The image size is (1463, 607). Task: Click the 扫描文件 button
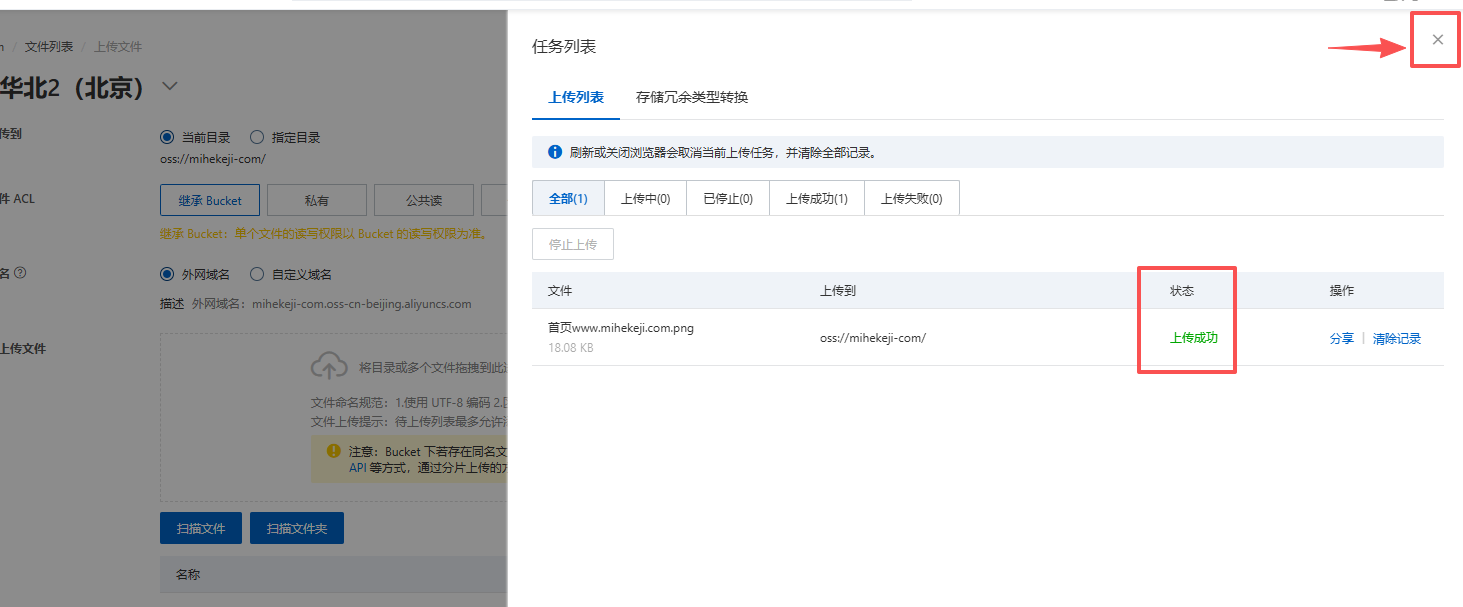(x=200, y=528)
